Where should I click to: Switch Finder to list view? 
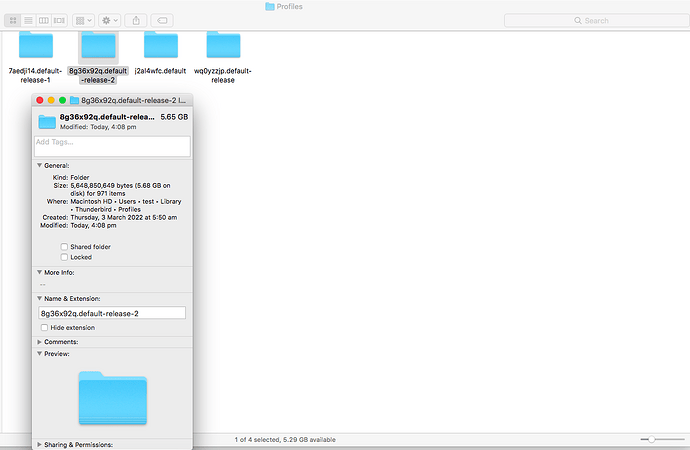point(28,20)
